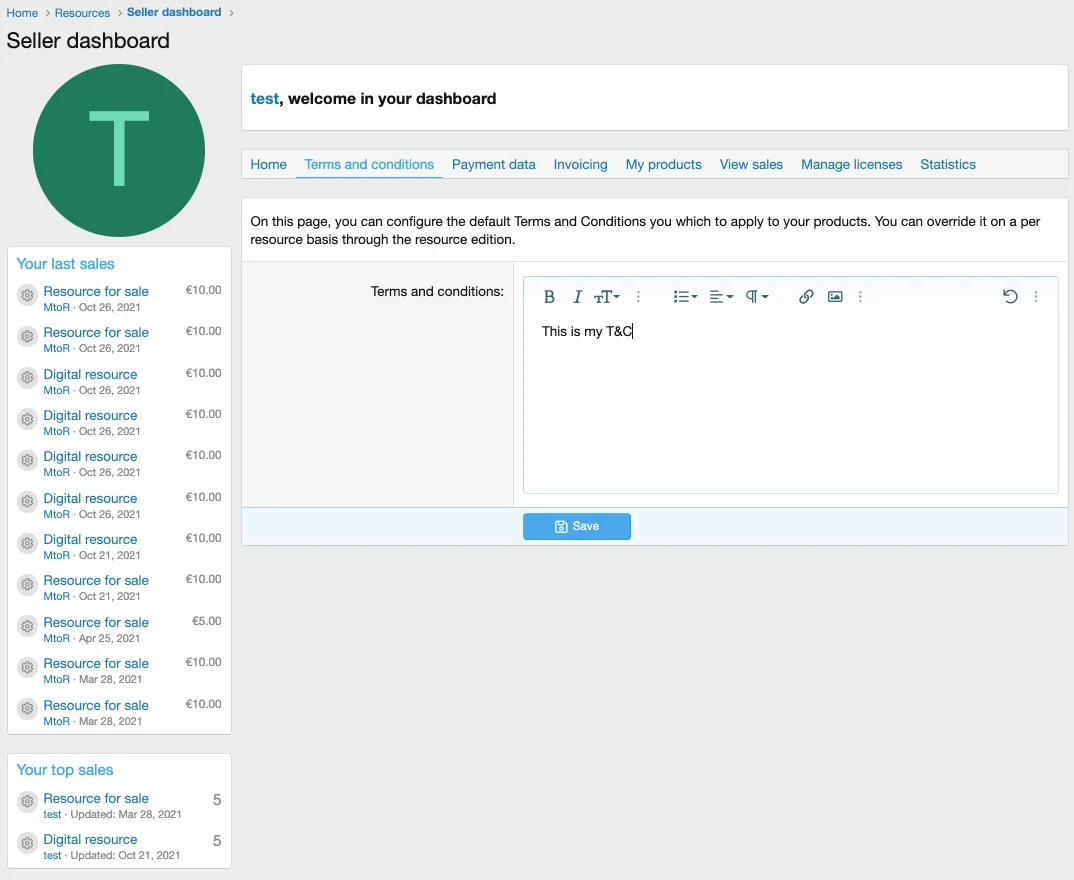The width and height of the screenshot is (1074, 880).
Task: Click gear icon beside Oct 21 Resource for sale
Action: (27, 584)
